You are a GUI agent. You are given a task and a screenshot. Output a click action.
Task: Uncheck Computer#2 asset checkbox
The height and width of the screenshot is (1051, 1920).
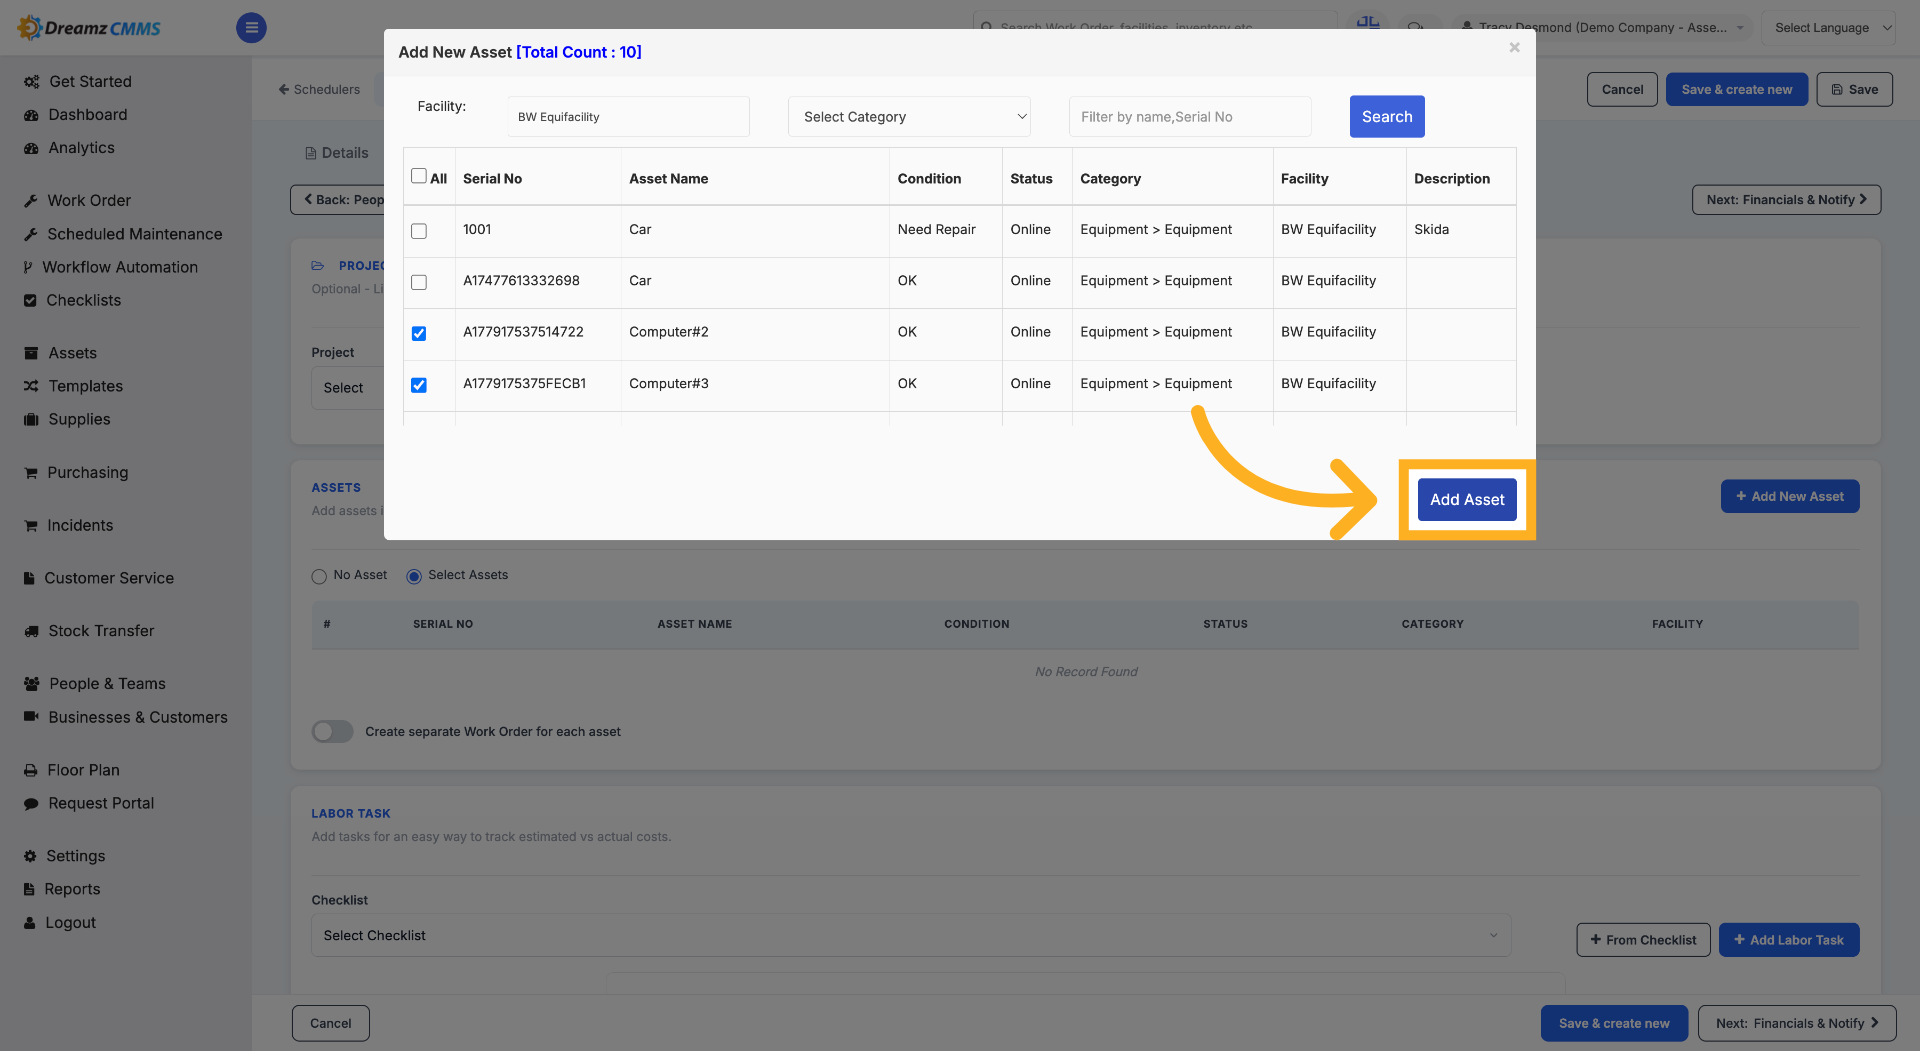click(419, 333)
